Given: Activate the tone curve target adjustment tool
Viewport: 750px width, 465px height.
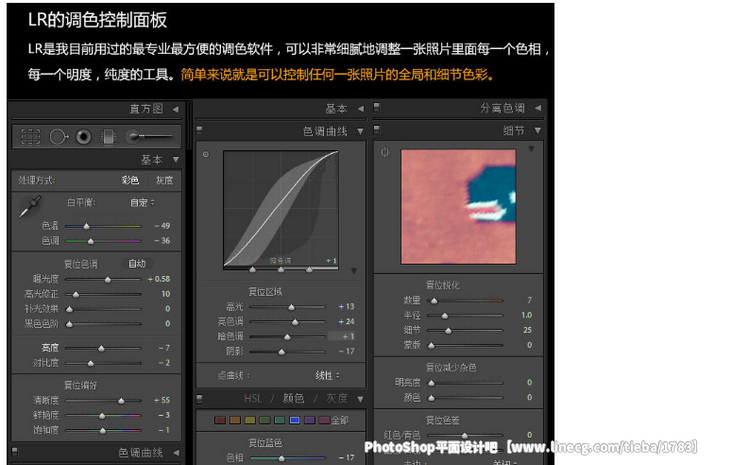Looking at the screenshot, I should click(x=206, y=154).
